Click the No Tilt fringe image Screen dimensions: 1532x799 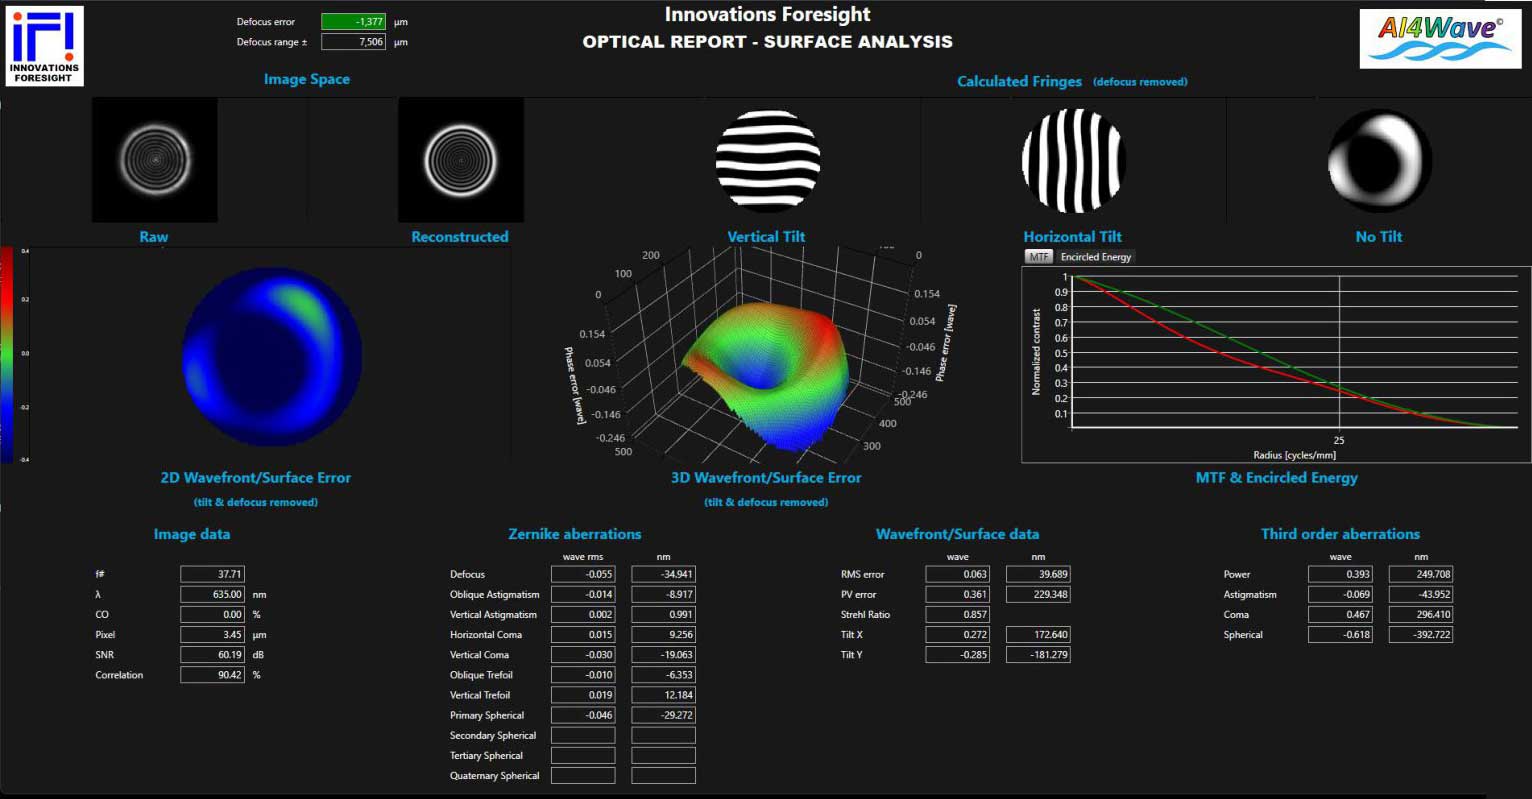pyautogui.click(x=1379, y=161)
